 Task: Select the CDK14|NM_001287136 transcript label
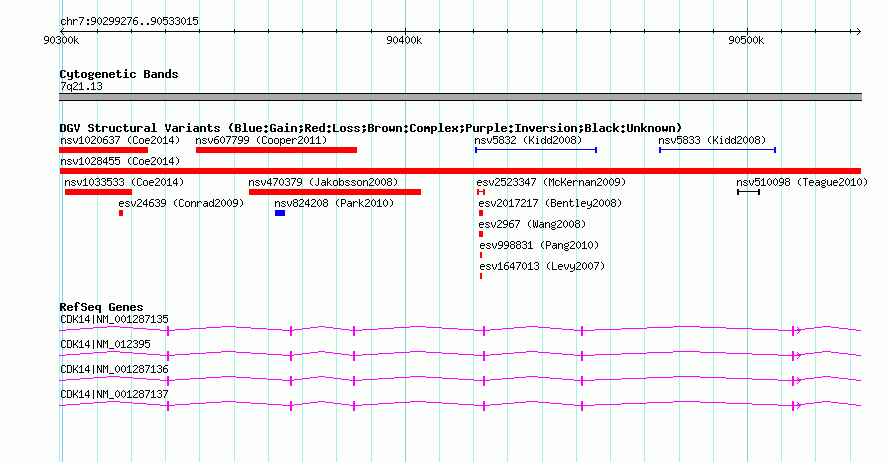tap(114, 369)
